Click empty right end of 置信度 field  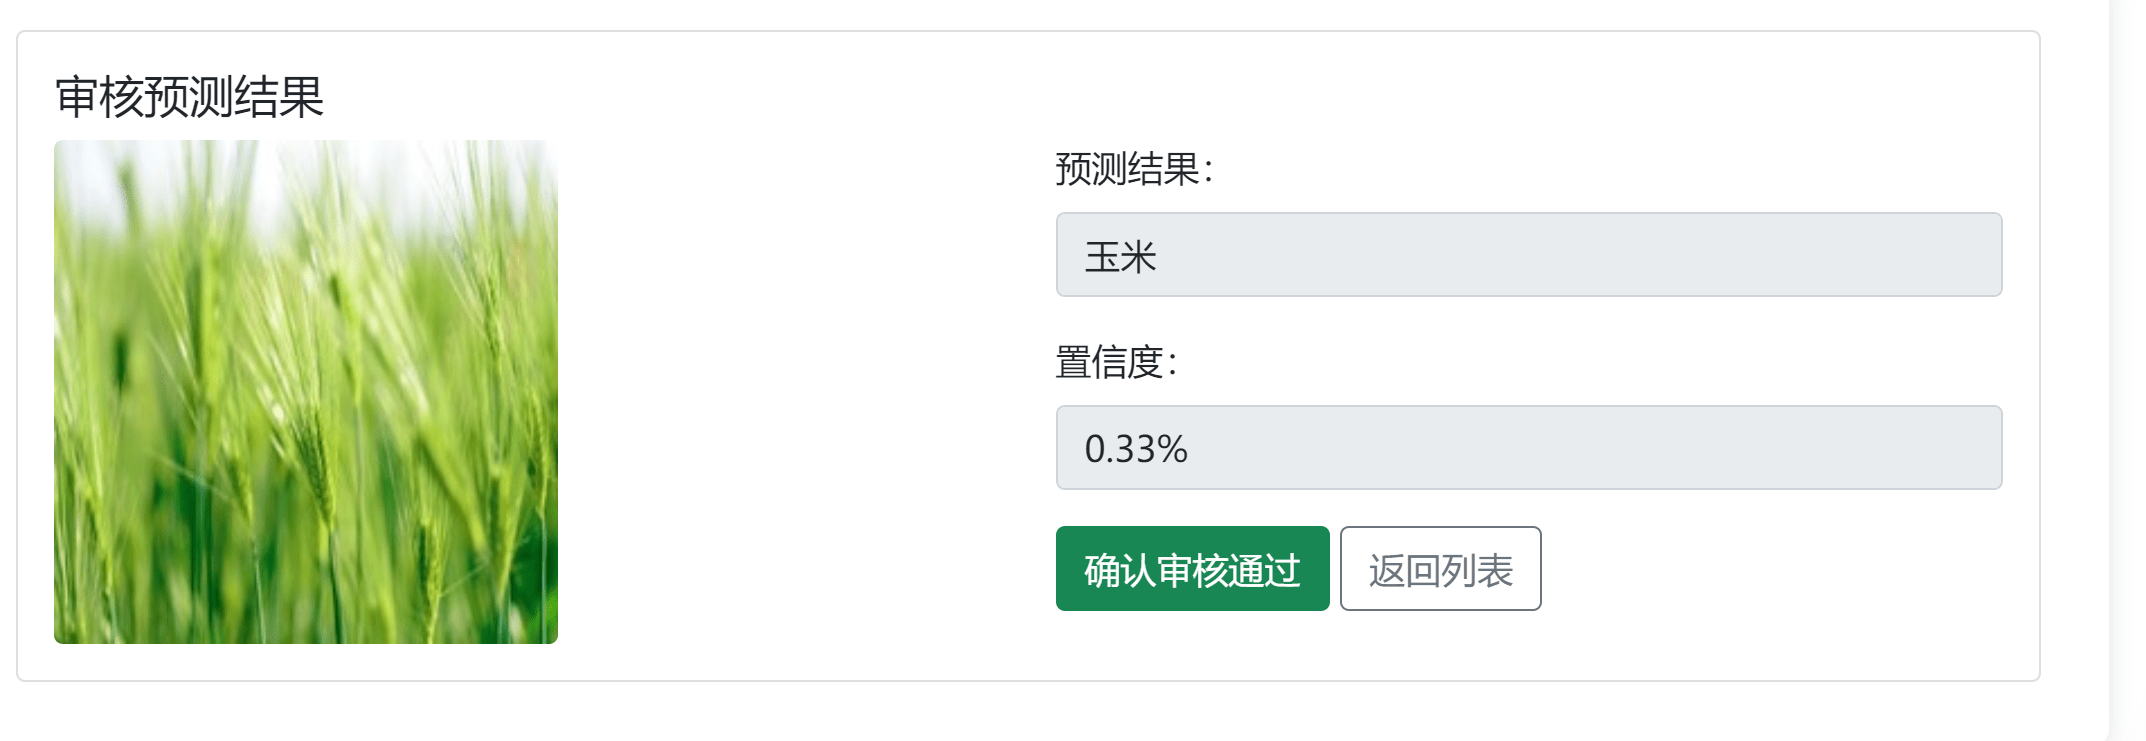point(1900,448)
